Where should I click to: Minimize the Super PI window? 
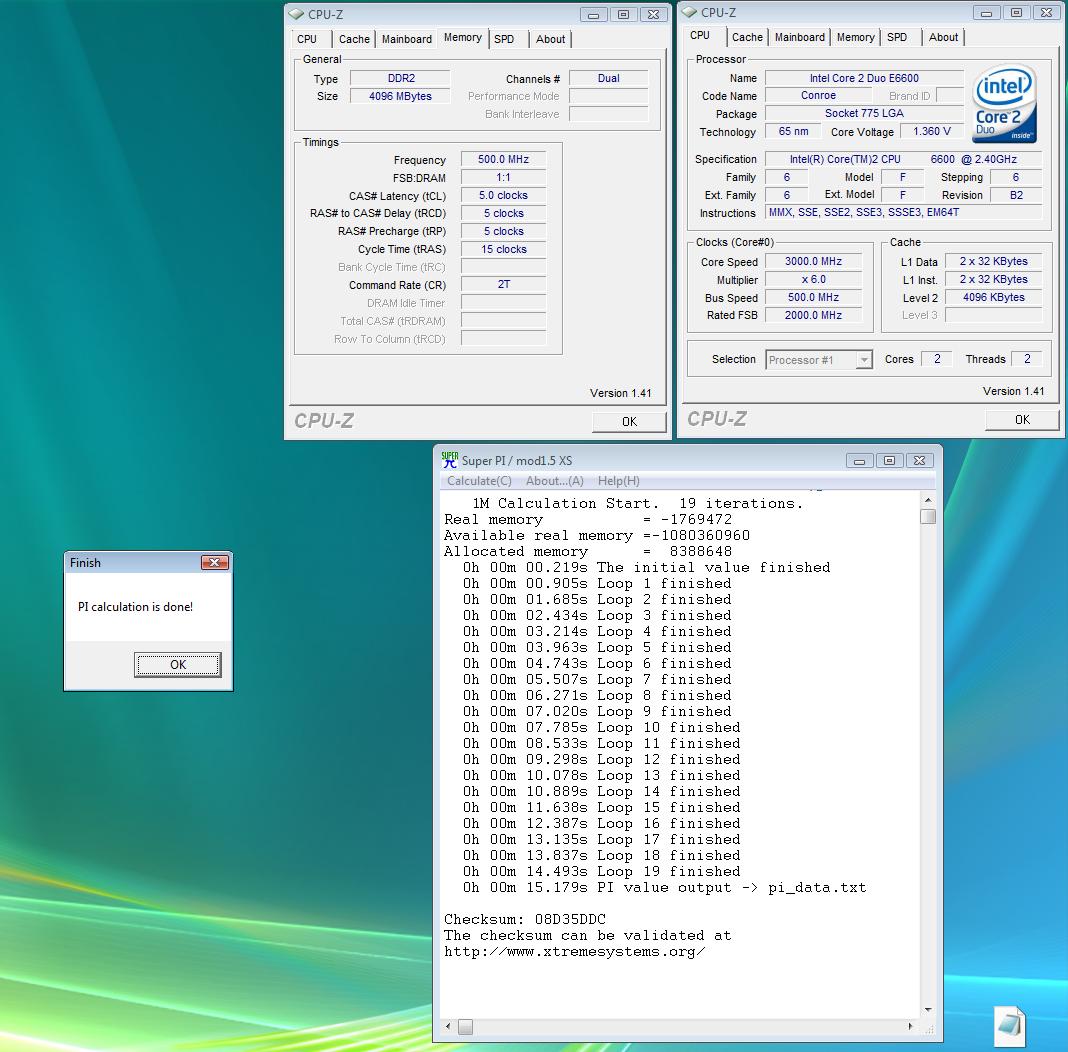pos(860,461)
